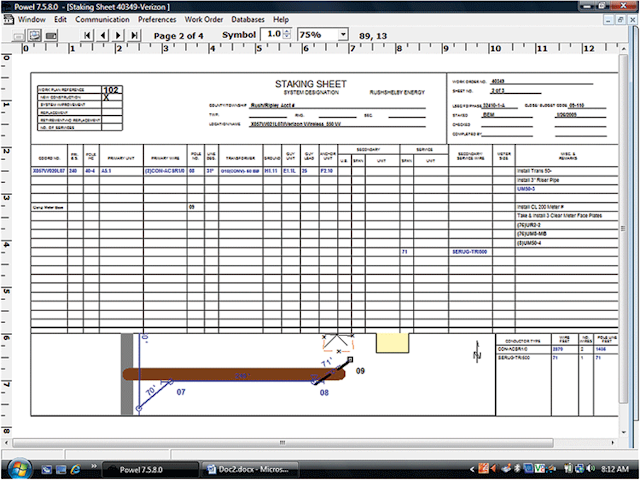Viewport: 640px width, 480px height.
Task: Click the Page 2 of 4 indicator
Action: point(178,36)
